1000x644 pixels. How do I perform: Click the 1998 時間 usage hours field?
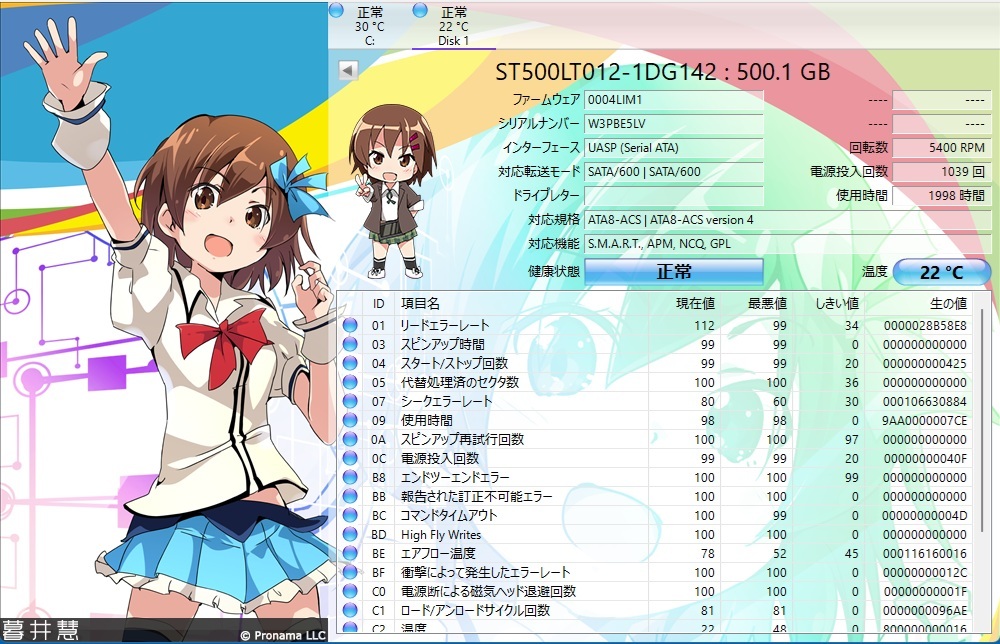click(x=941, y=195)
